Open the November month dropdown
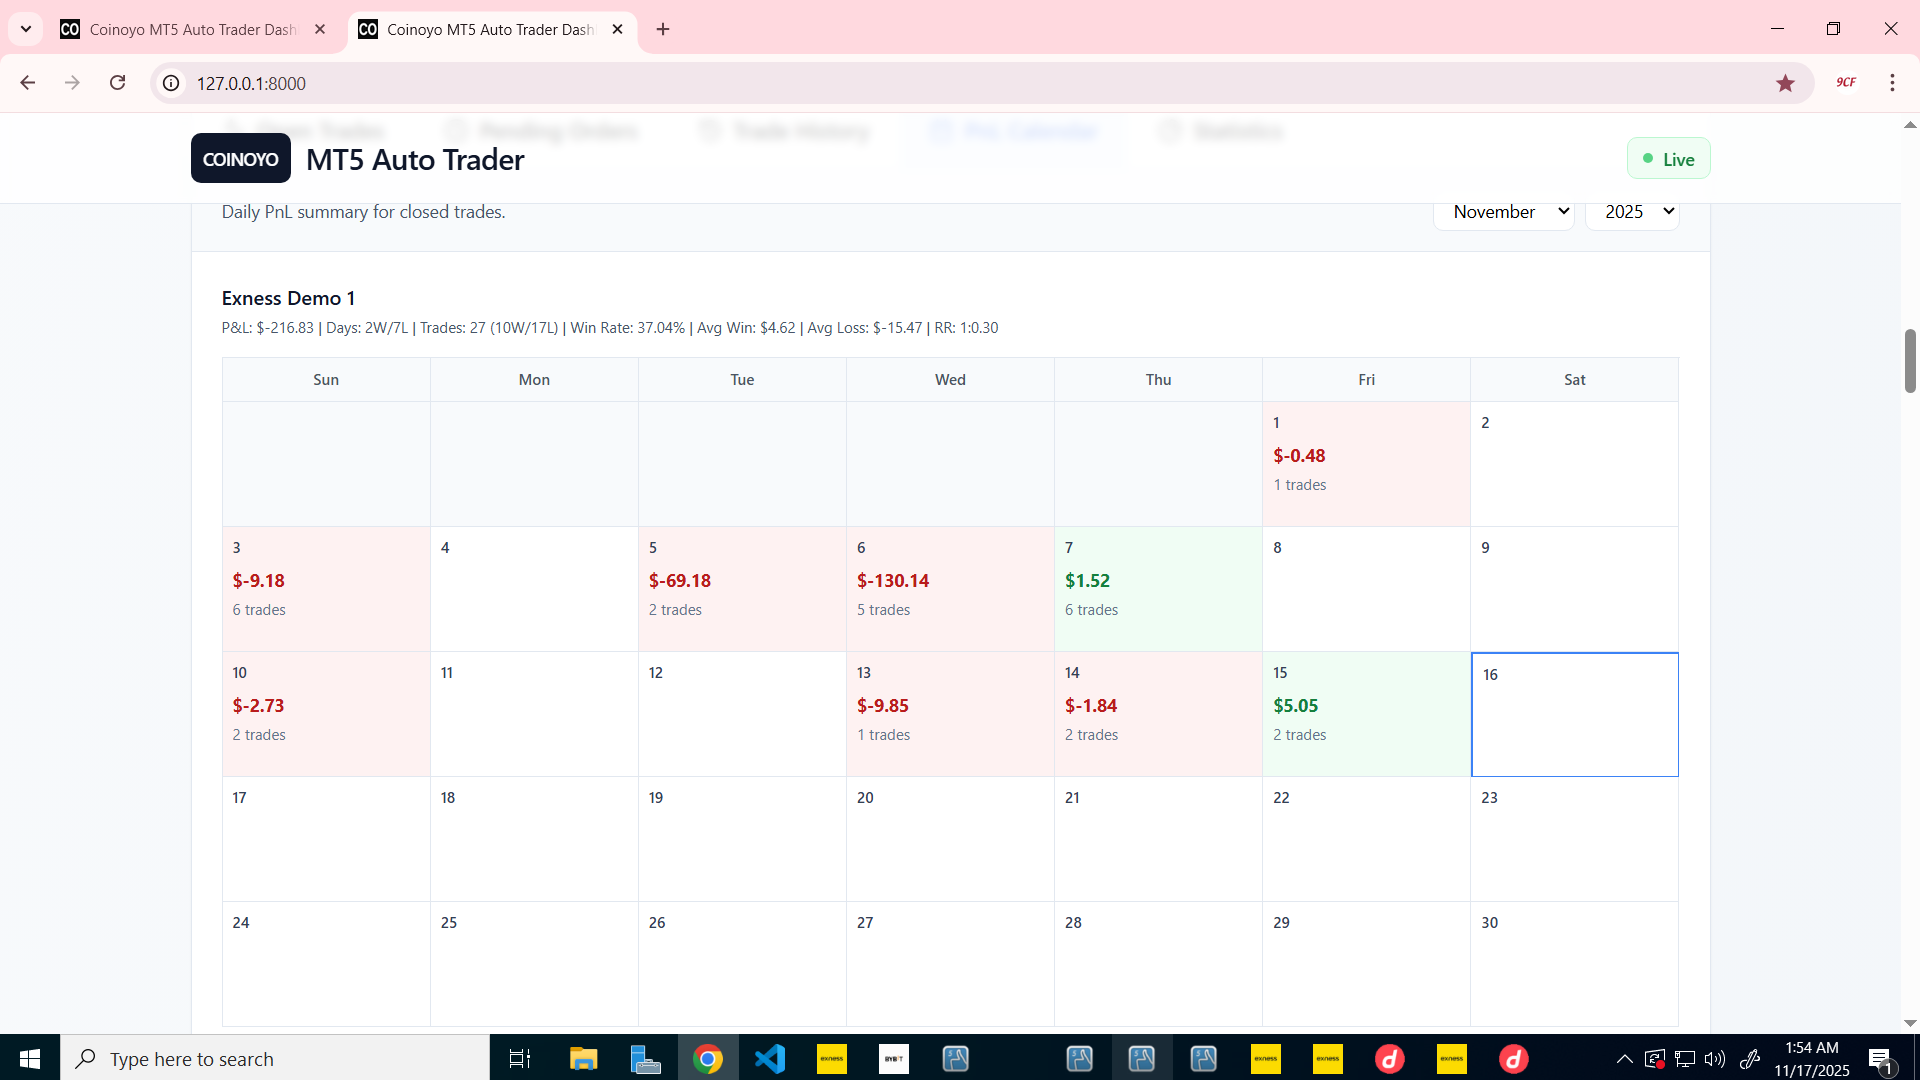This screenshot has height=1080, width=1920. (x=1504, y=211)
